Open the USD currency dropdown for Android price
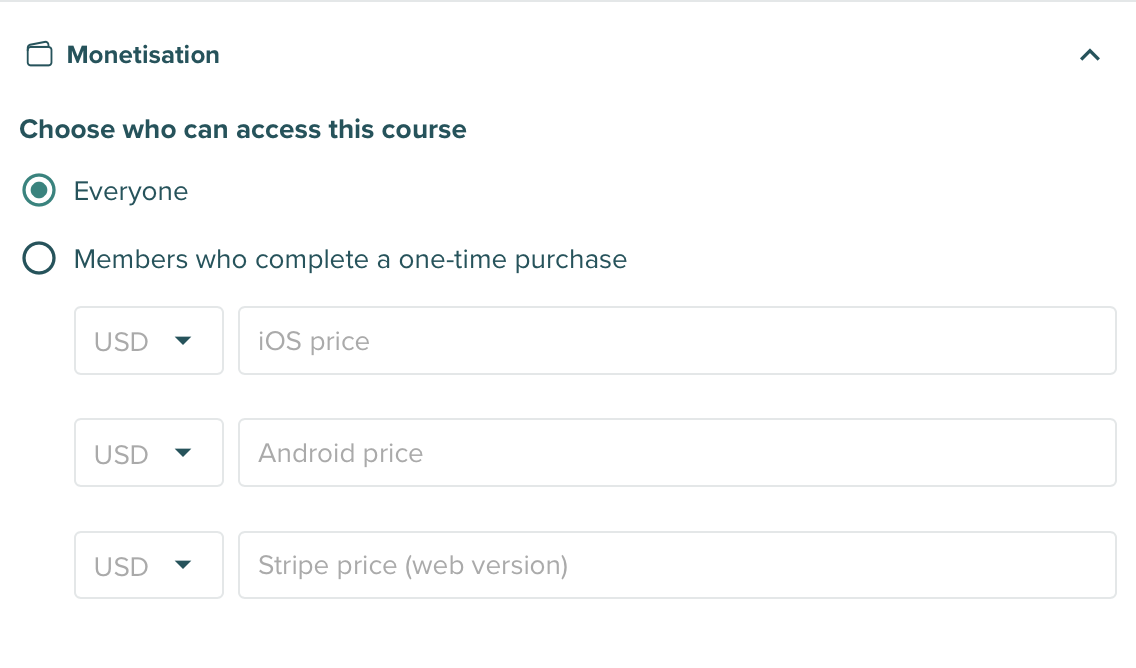 [148, 452]
